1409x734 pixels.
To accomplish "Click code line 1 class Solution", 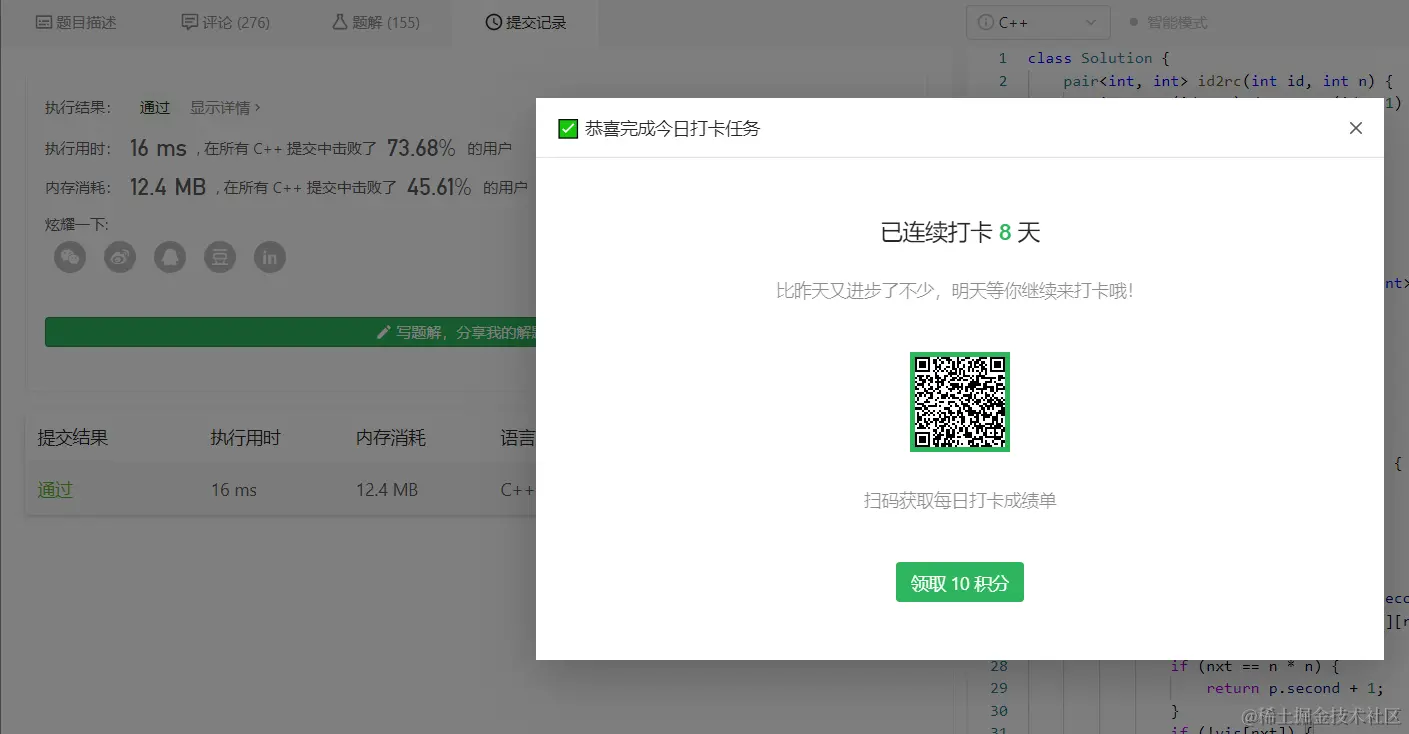I will (x=1099, y=58).
